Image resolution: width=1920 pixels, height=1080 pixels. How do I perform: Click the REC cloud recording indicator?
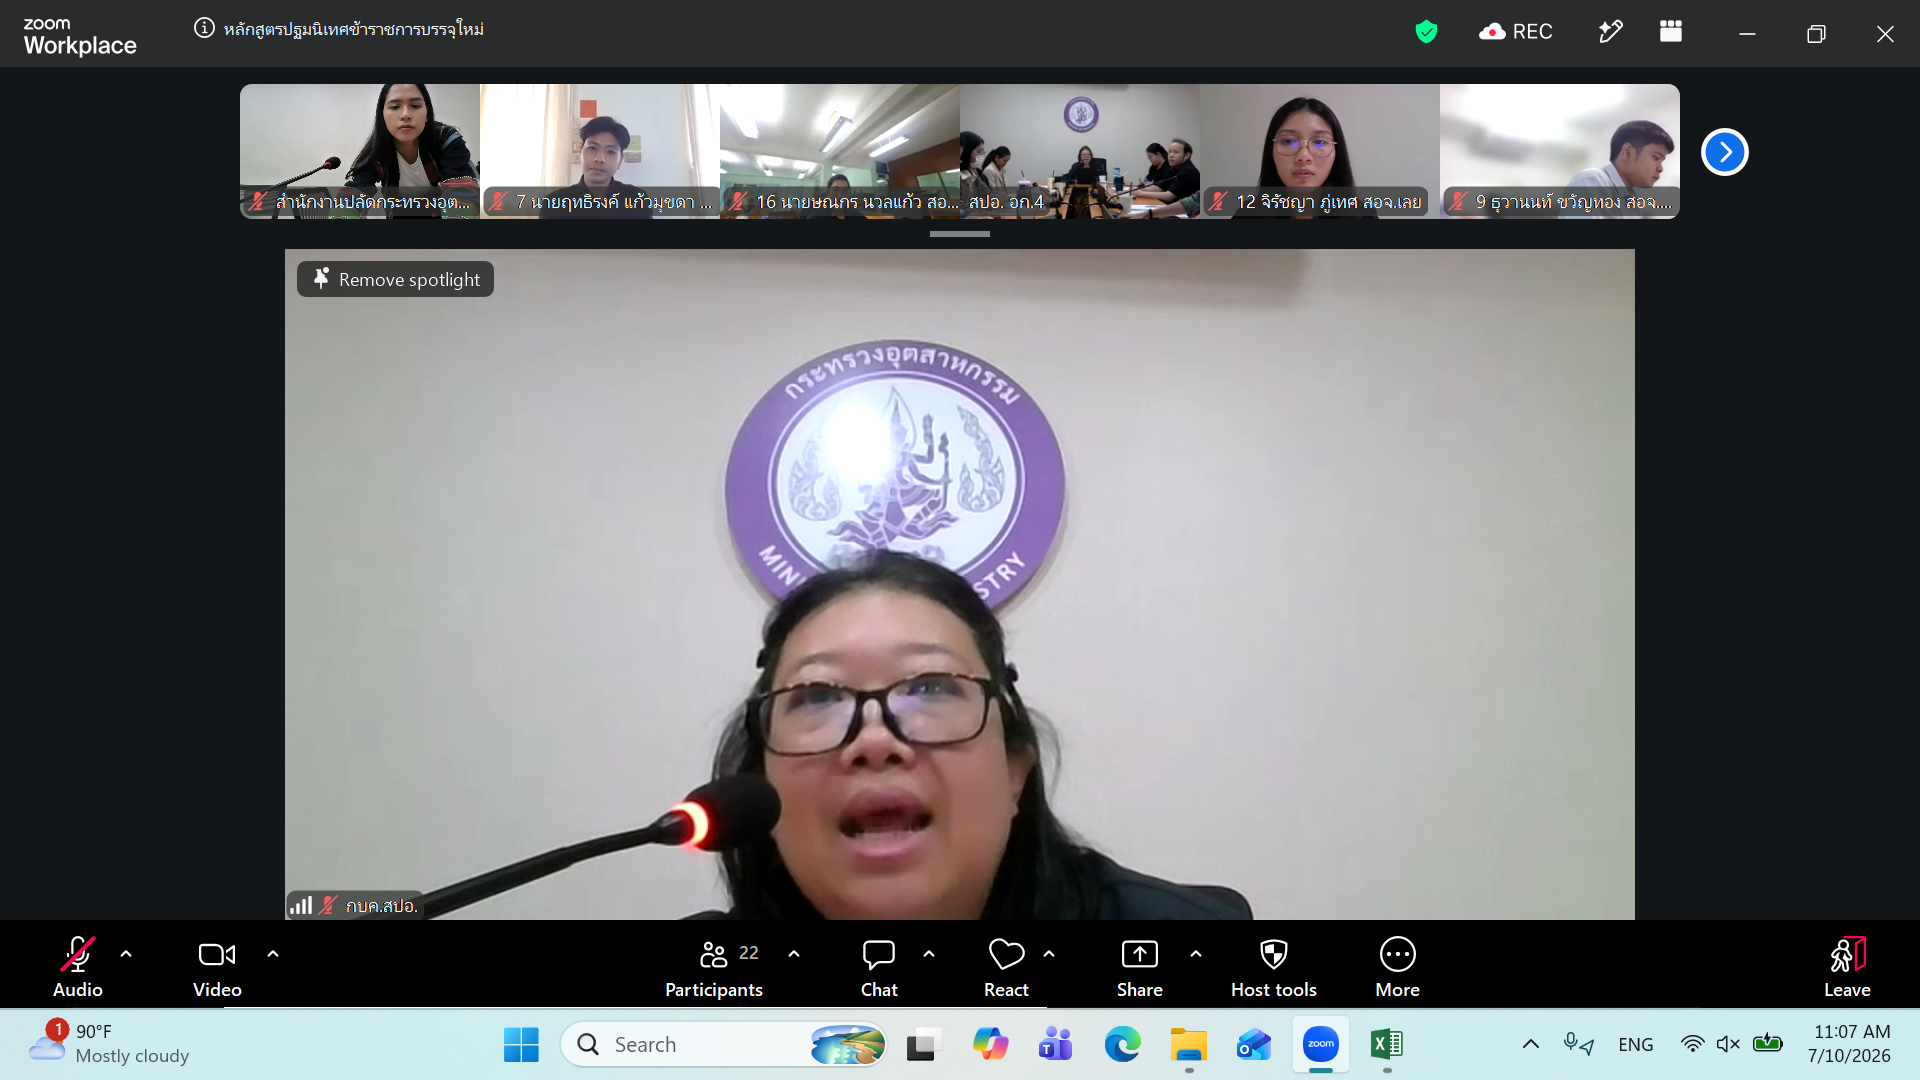pyautogui.click(x=1516, y=32)
